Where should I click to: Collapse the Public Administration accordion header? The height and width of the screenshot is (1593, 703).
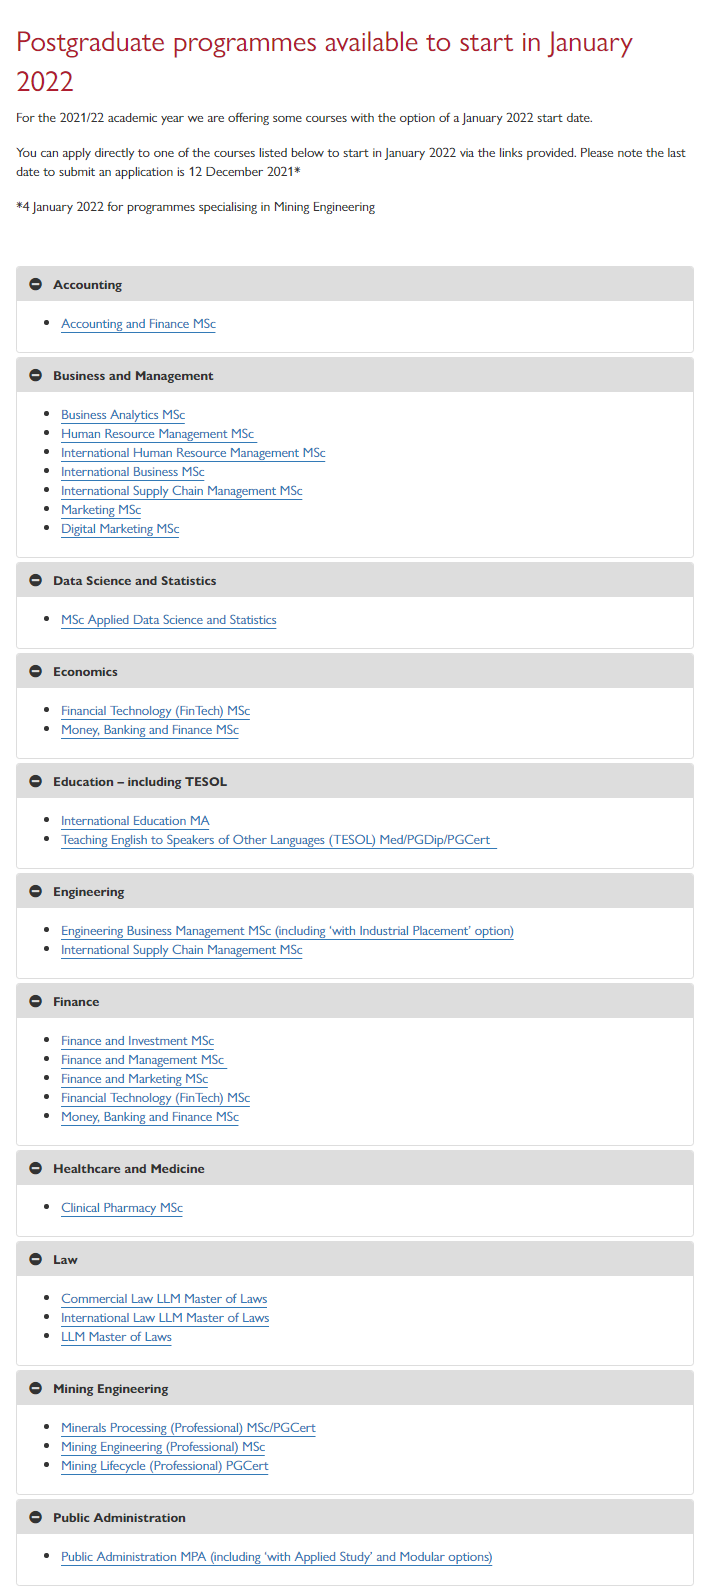click(x=355, y=1518)
